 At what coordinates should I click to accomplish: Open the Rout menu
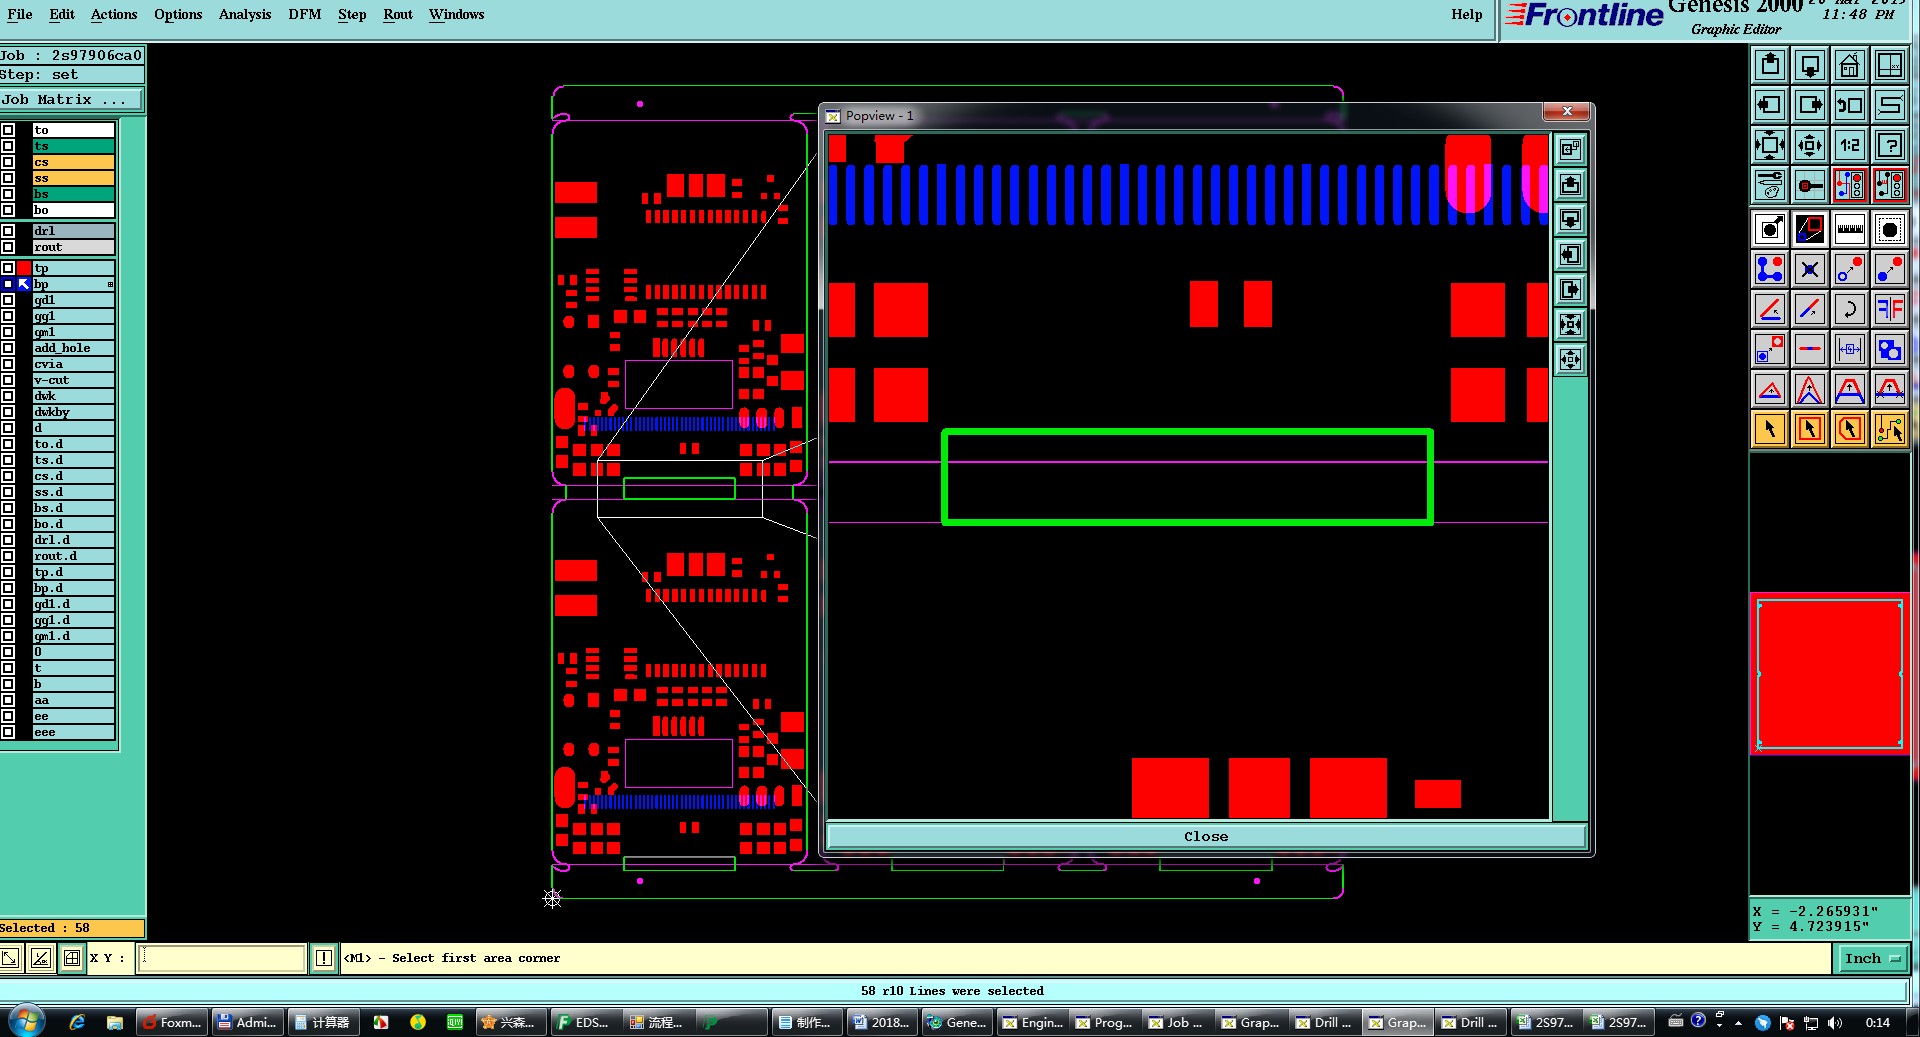point(398,14)
